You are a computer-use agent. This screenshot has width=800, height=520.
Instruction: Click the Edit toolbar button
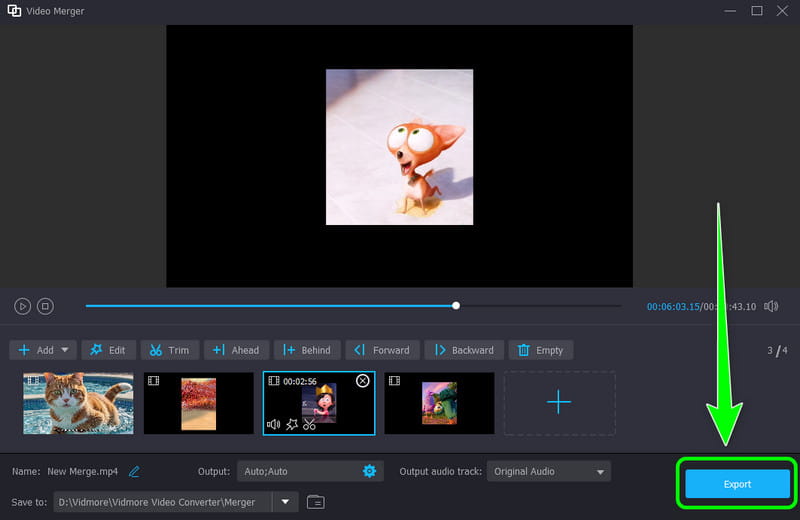click(108, 350)
